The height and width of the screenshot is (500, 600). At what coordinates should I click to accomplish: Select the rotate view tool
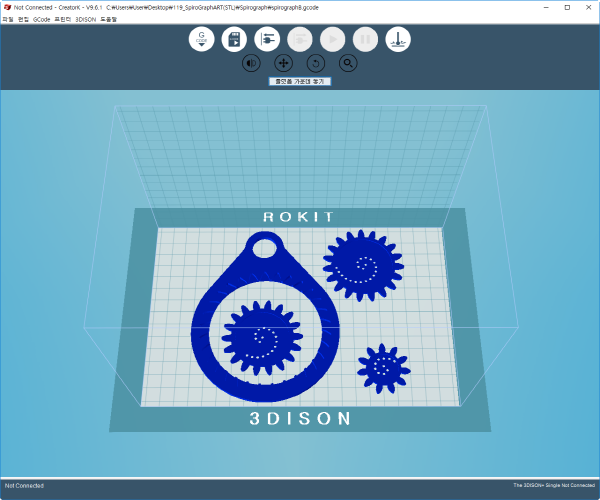click(x=316, y=63)
